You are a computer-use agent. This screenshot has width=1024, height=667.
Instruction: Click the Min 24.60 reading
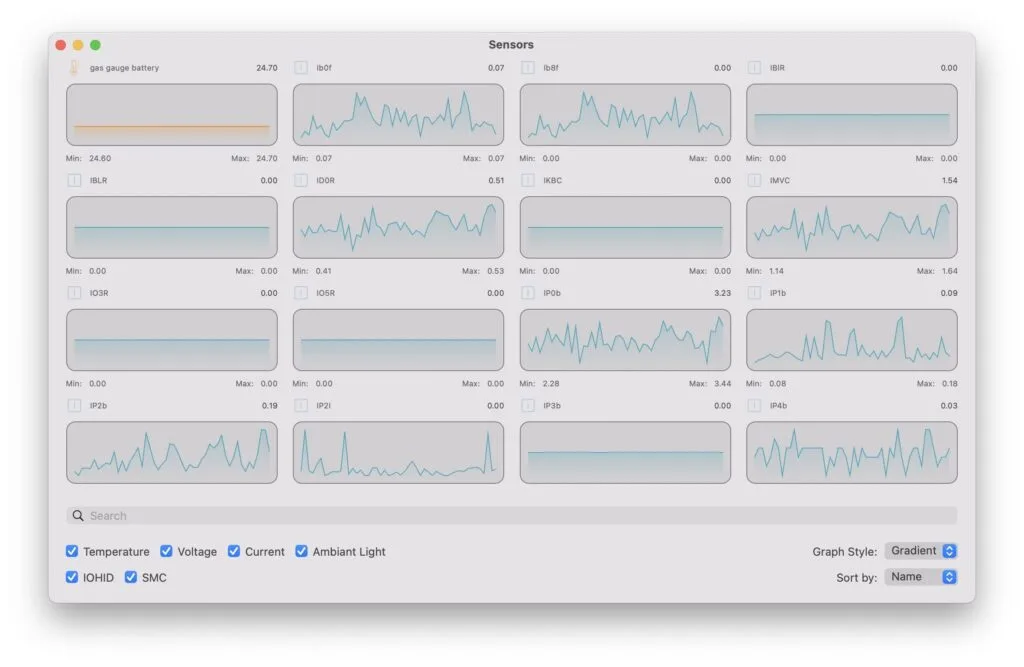[x=88, y=158]
